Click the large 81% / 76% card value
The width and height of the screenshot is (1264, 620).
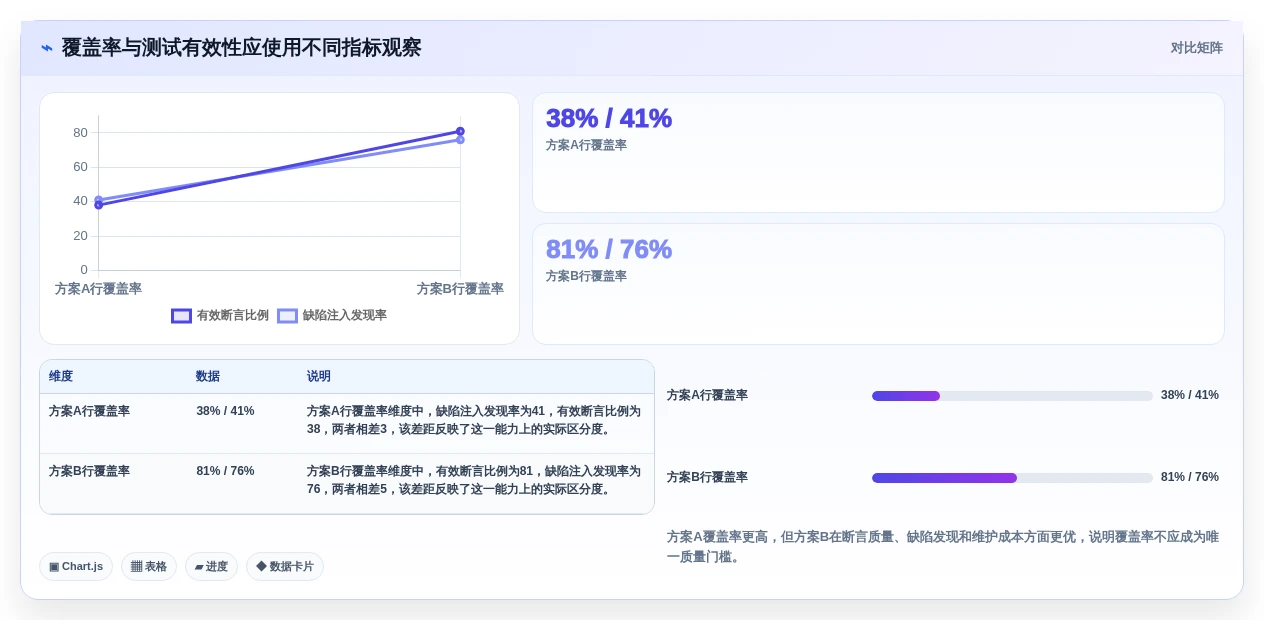click(608, 249)
